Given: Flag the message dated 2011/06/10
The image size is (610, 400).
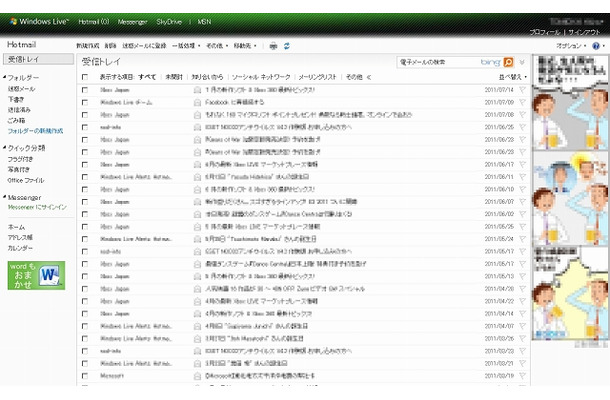Looking at the screenshot, I should point(522,189).
